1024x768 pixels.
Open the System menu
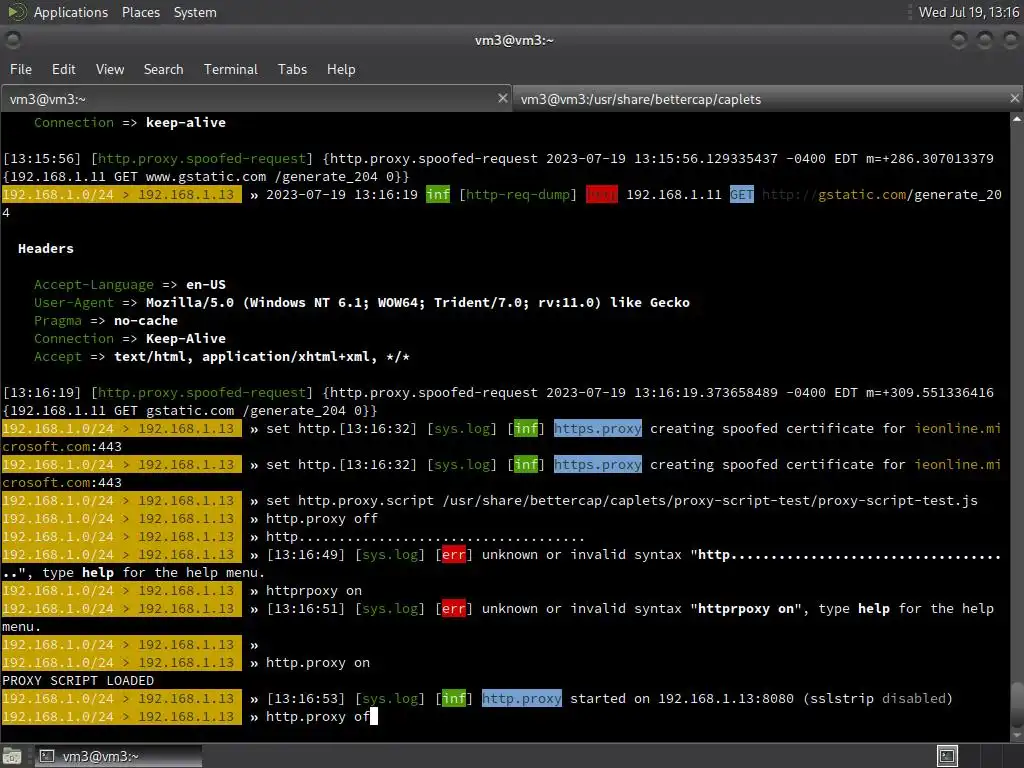pyautogui.click(x=195, y=12)
